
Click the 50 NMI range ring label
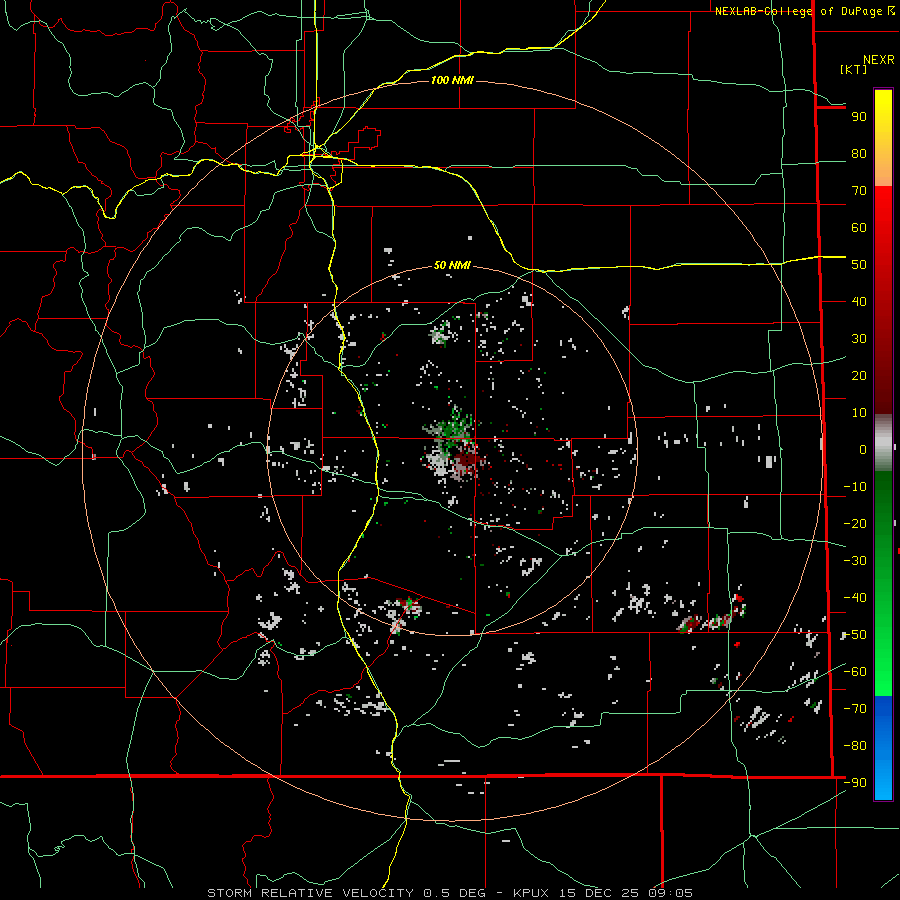click(452, 265)
